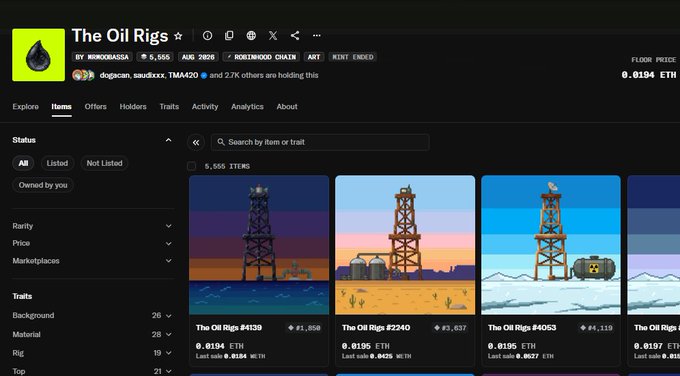Click rarity rank #4,119 badge
The height and width of the screenshot is (376, 680).
tap(596, 328)
